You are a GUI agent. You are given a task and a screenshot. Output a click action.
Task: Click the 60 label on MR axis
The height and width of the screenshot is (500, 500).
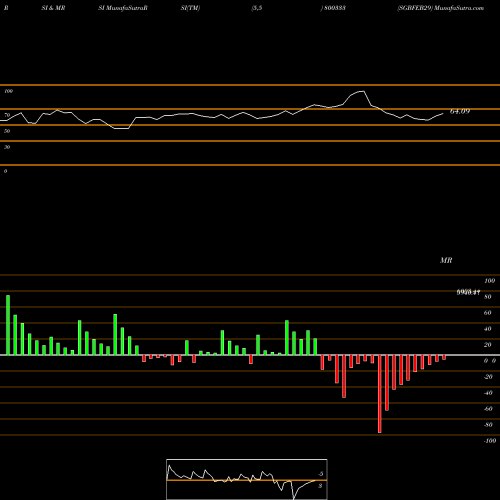488,313
